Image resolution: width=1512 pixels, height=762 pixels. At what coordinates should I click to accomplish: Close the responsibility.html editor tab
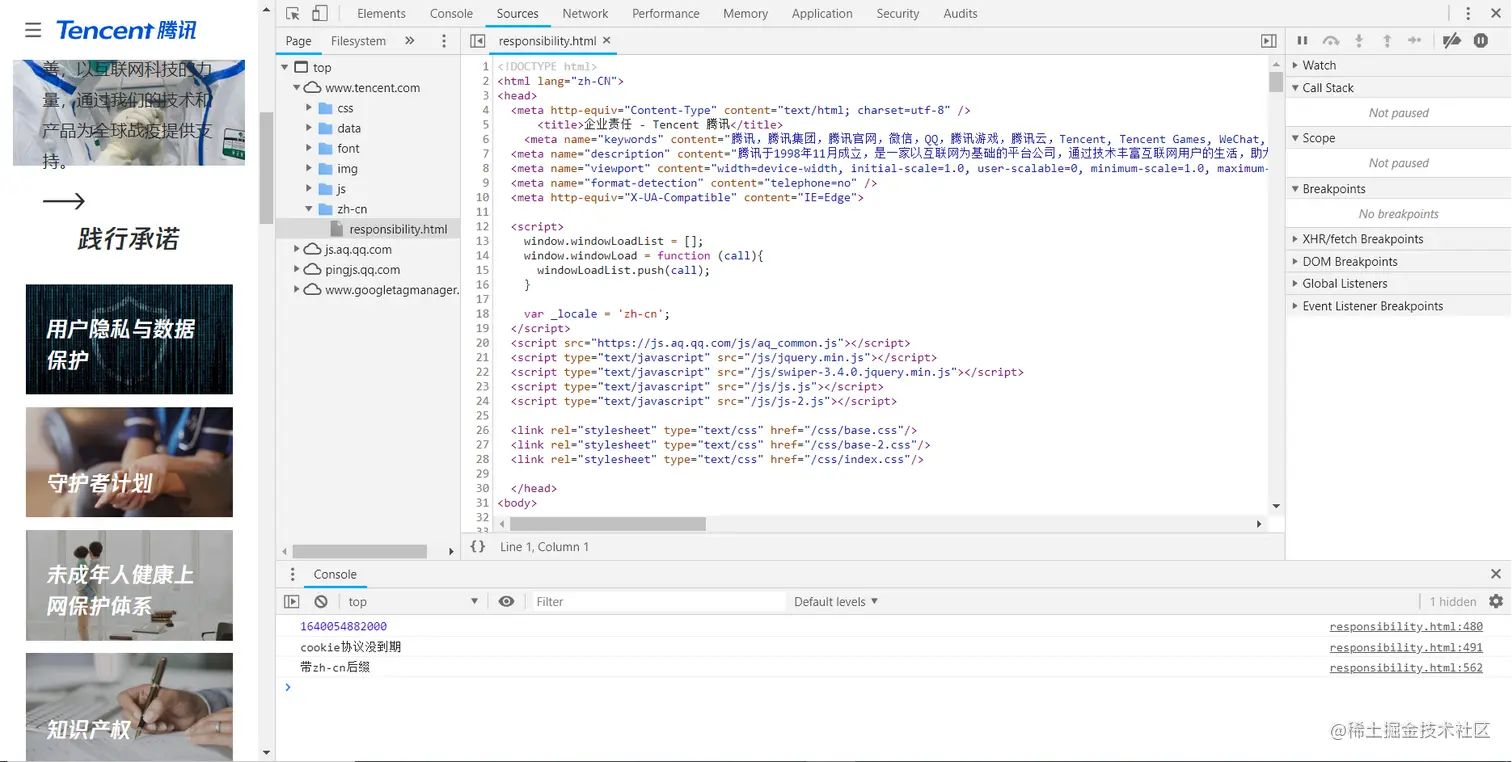pos(607,41)
